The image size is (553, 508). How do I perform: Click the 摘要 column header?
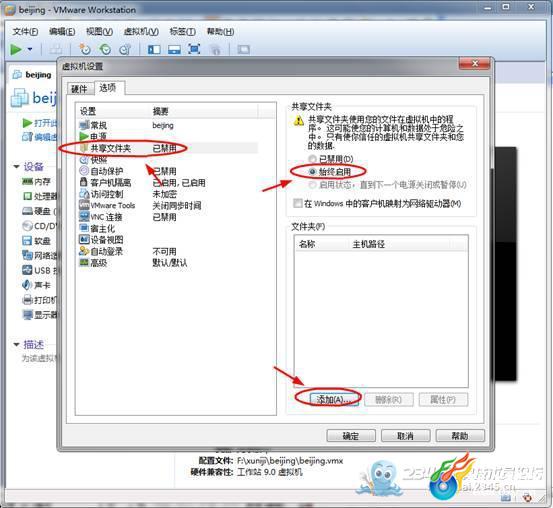coord(204,111)
